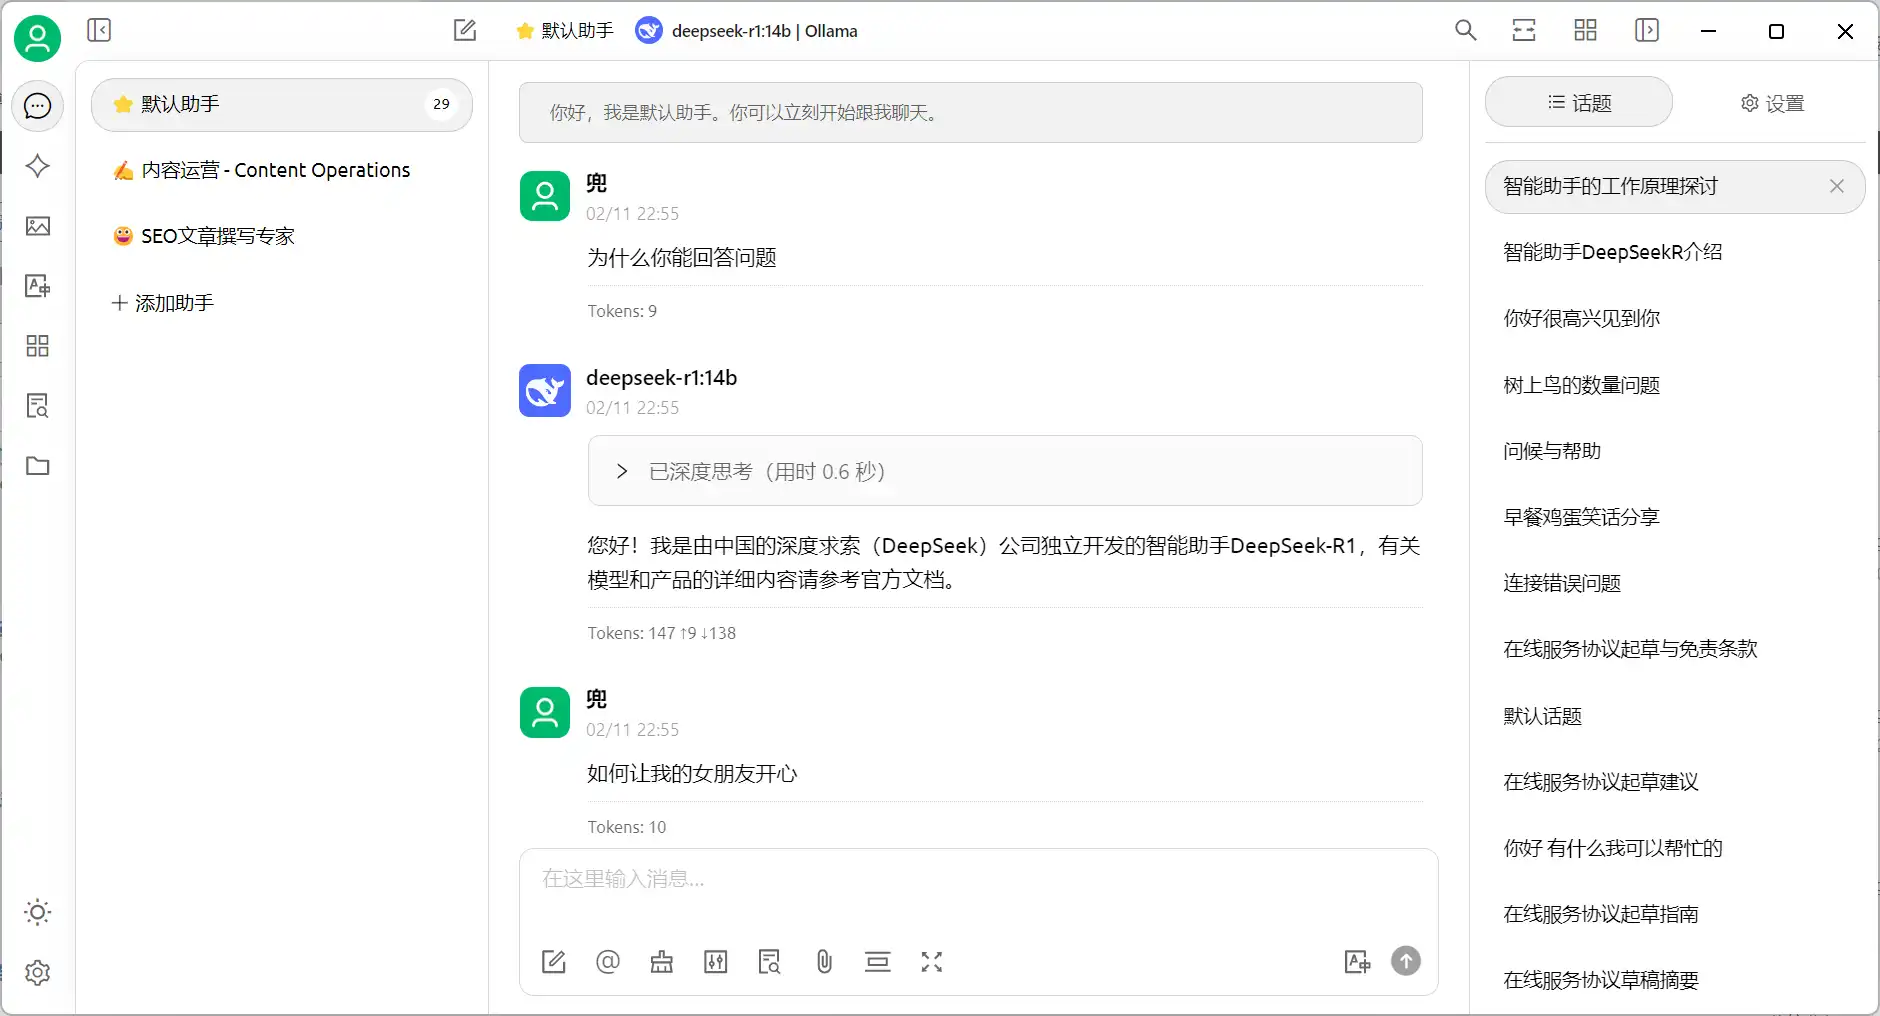Switch model deepseek-r1:14b | Ollama
Screen dimensions: 1880x1016
tap(747, 31)
